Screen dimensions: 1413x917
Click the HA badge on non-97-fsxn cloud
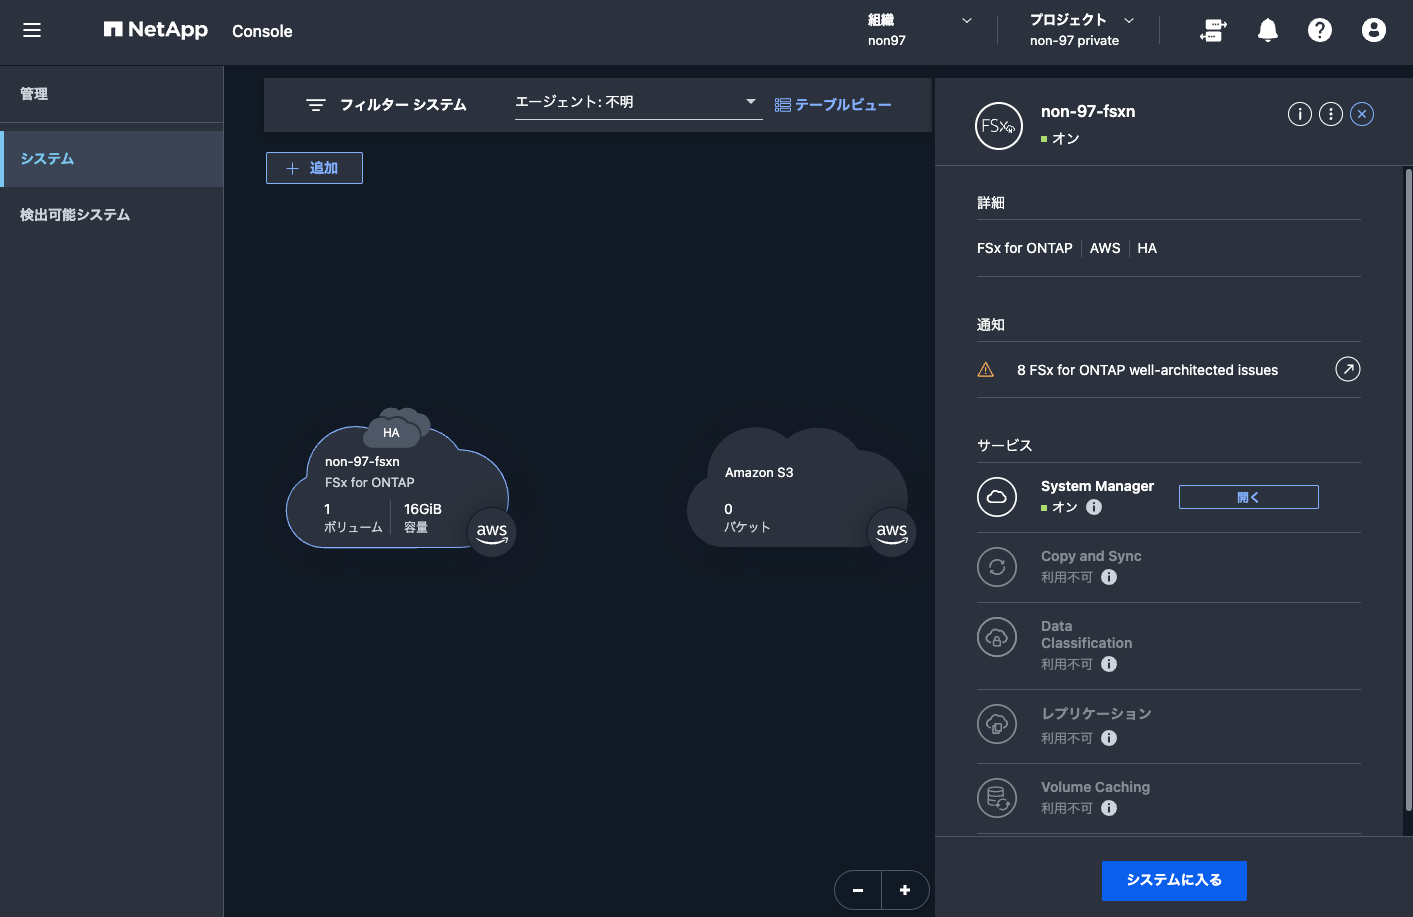pyautogui.click(x=391, y=433)
